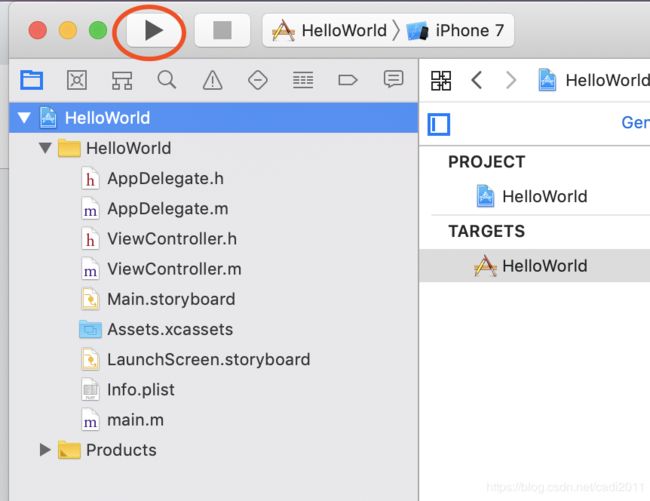Hide the project and targets list sidebar
This screenshot has width=650, height=501.
pyautogui.click(x=439, y=124)
